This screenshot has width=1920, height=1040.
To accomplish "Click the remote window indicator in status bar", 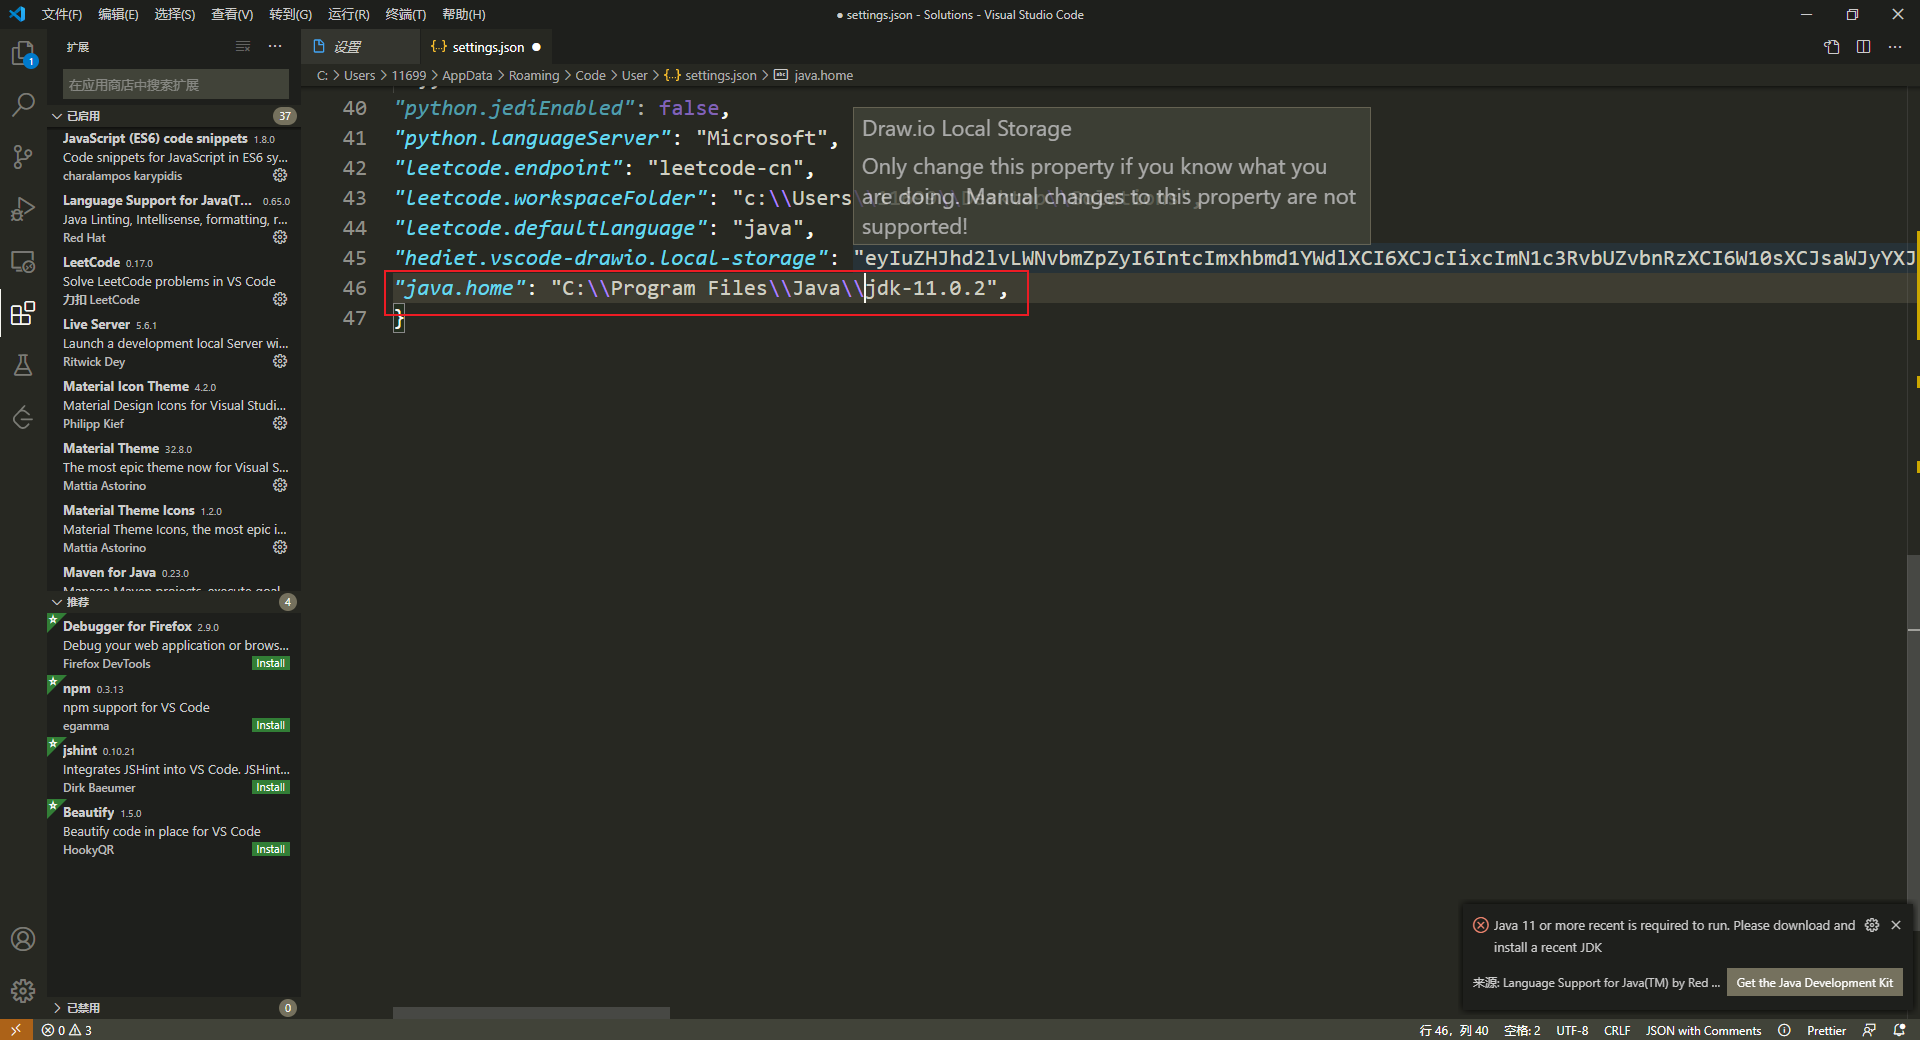I will (x=16, y=1030).
